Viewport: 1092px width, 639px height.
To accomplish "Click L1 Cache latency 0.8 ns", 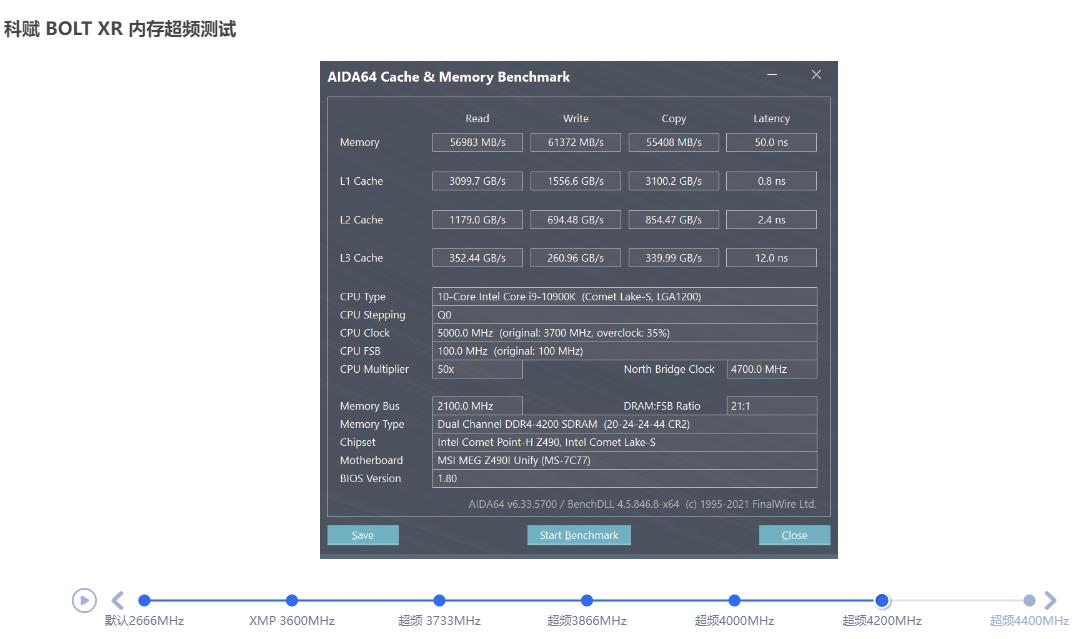I will coord(771,181).
